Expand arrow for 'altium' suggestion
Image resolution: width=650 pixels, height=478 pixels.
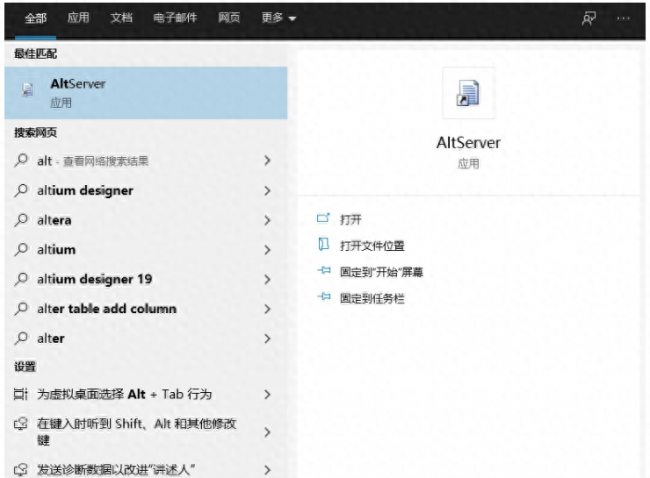pos(267,250)
